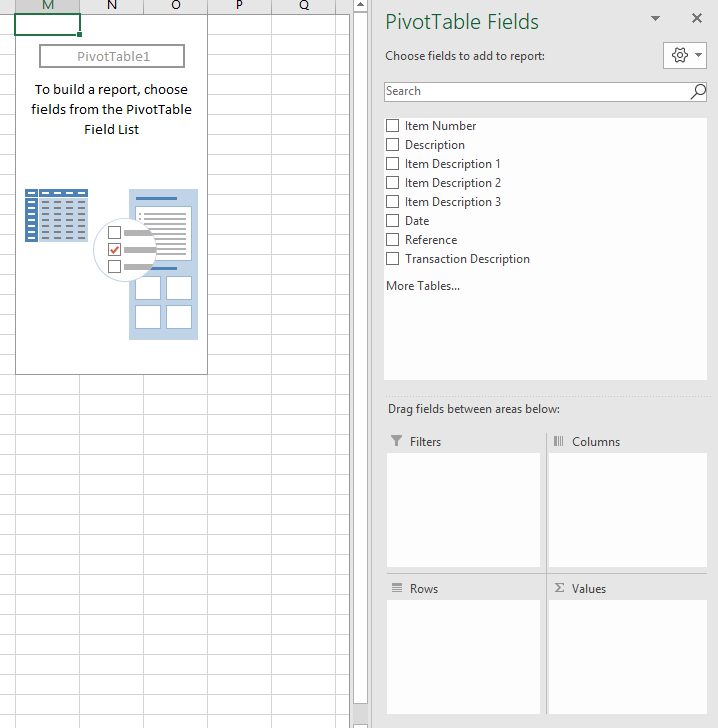Image resolution: width=718 pixels, height=728 pixels.
Task: Click the Transaction Description field label
Action: 467,259
